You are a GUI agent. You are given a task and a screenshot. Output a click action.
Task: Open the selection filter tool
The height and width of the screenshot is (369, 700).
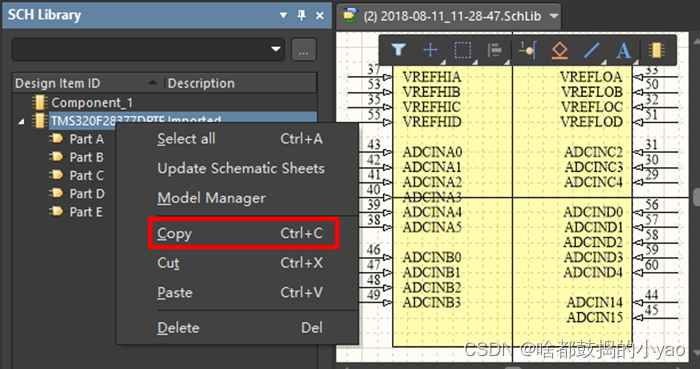pyautogui.click(x=398, y=50)
